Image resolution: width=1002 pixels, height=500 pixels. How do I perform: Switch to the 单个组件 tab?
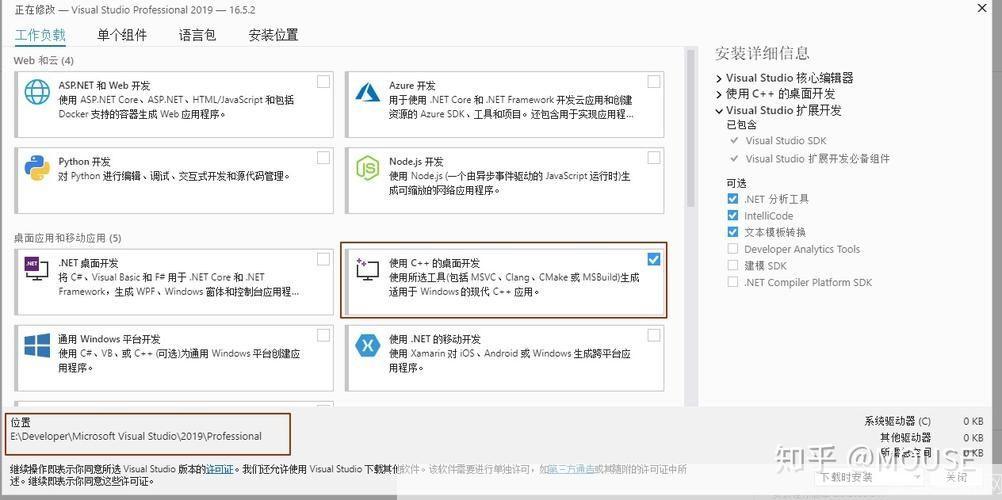pyautogui.click(x=122, y=35)
